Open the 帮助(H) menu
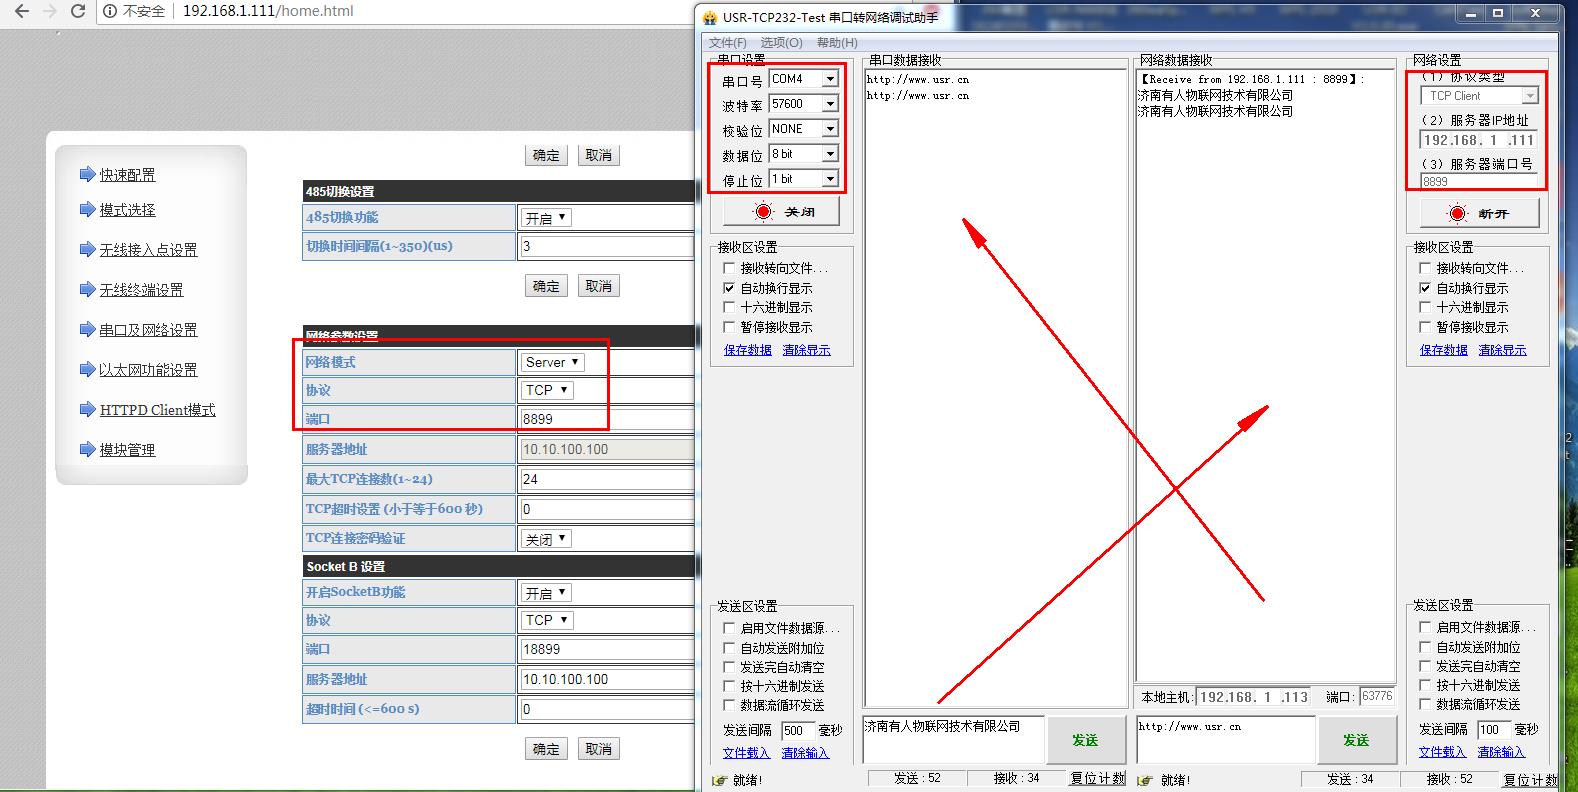Viewport: 1578px width, 792px height. [837, 43]
